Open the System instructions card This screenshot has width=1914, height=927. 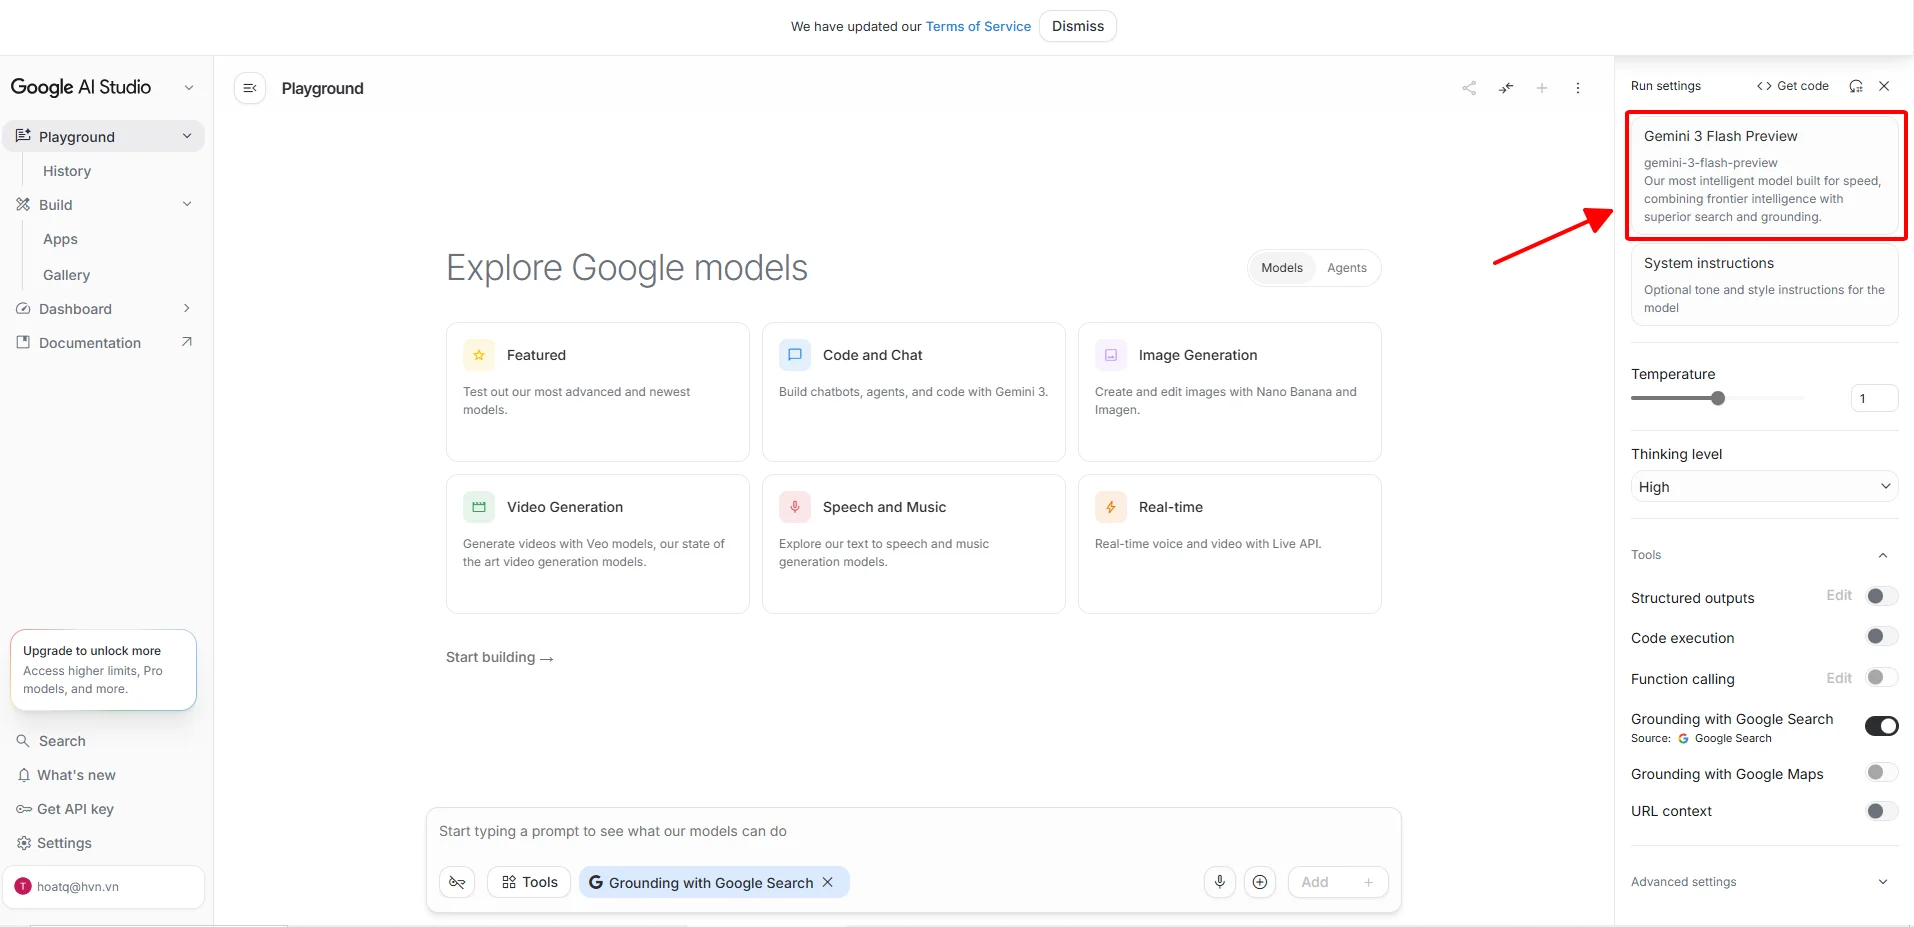1764,285
